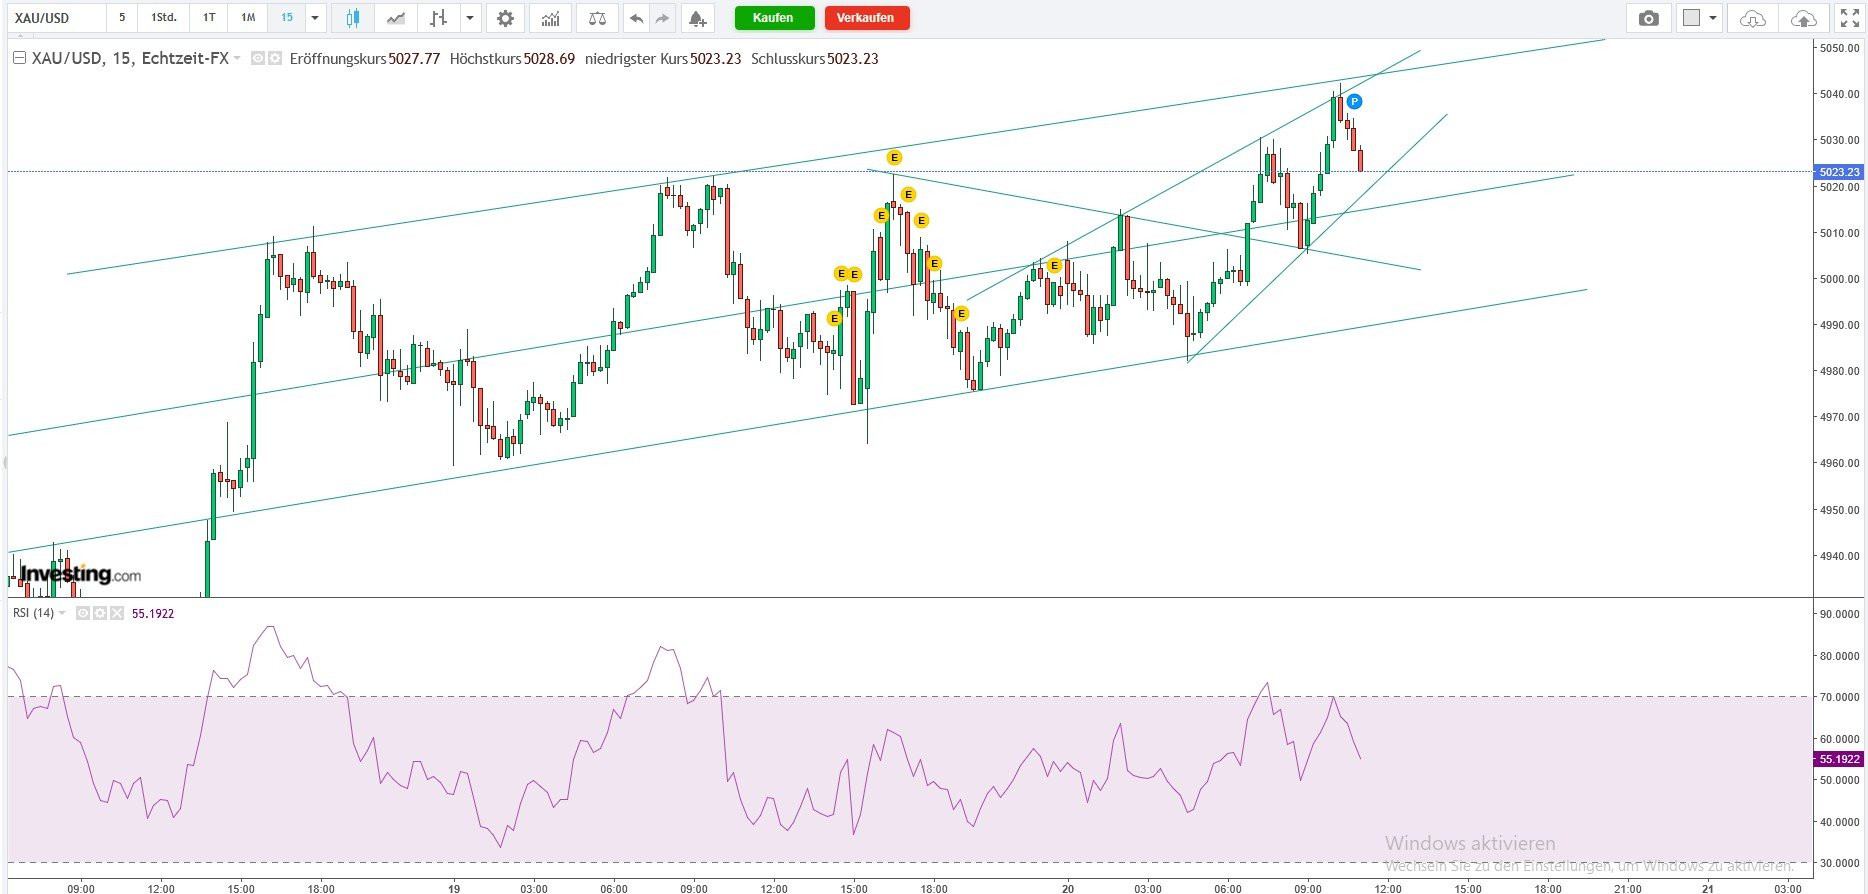The width and height of the screenshot is (1868, 894).
Task: Open the indicators menu icon
Action: (550, 18)
